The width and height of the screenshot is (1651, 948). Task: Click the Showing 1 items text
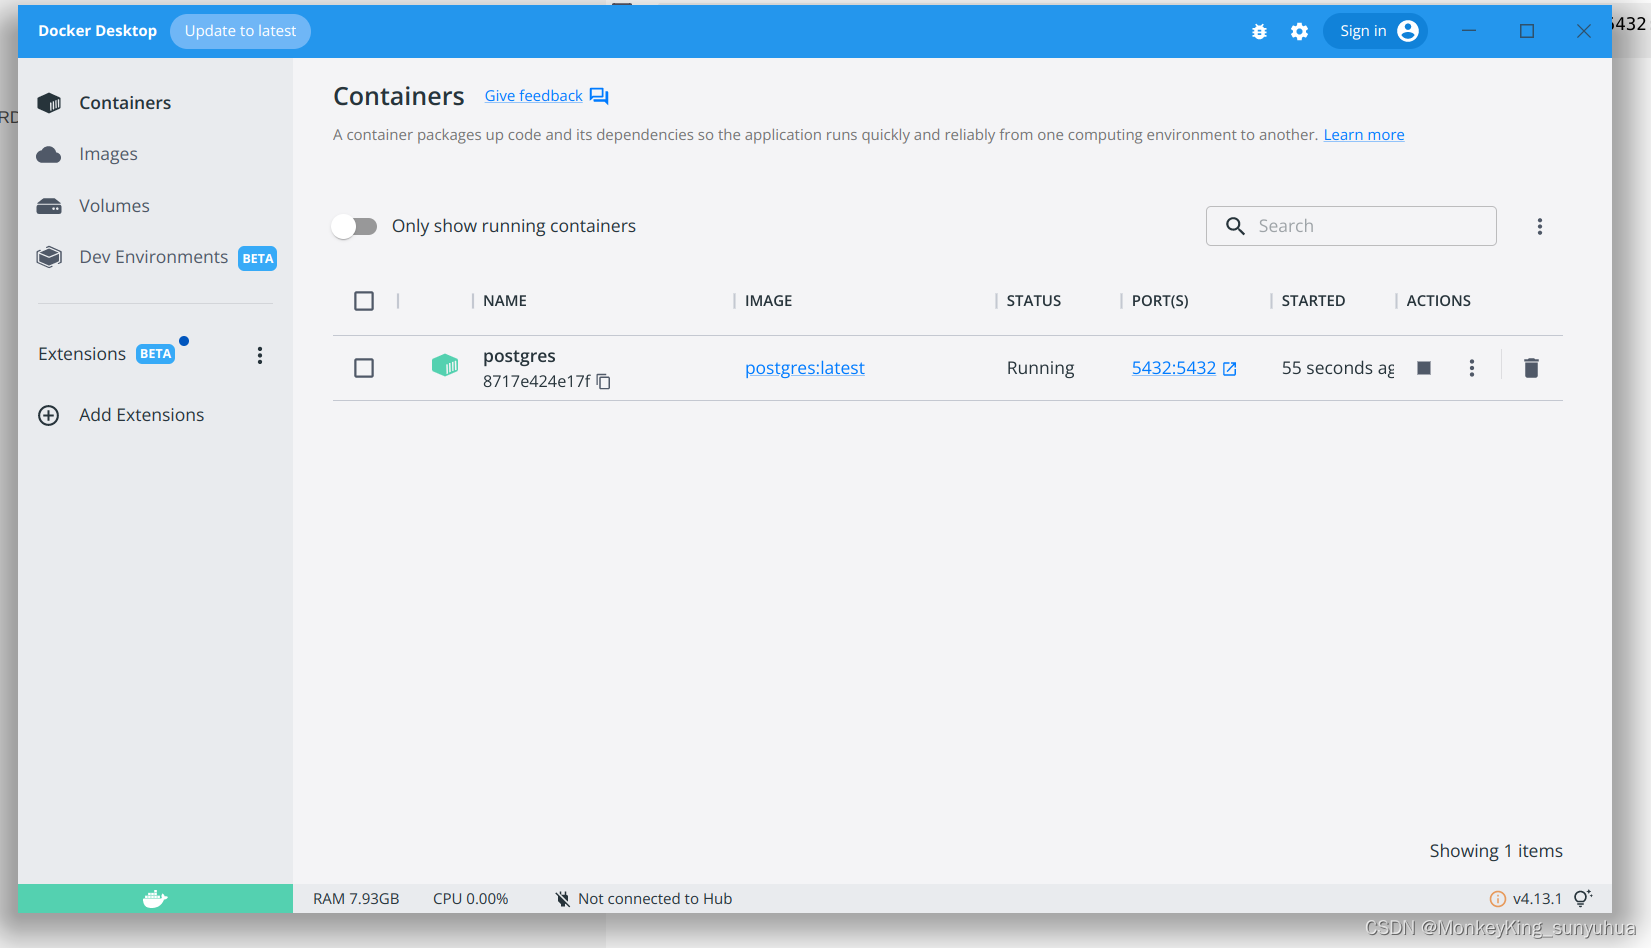pos(1496,851)
